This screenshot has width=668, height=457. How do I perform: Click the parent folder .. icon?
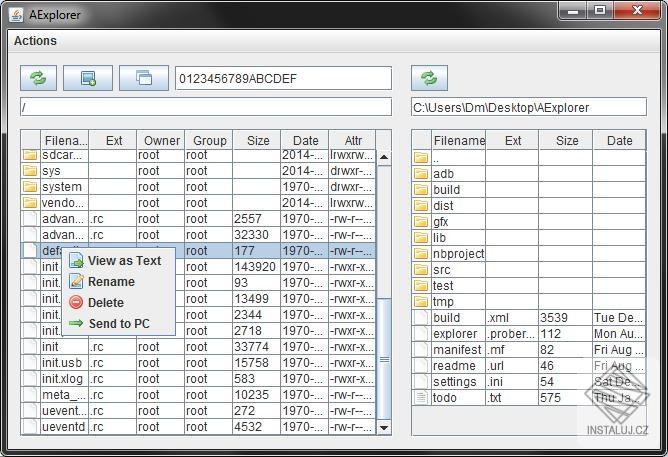pyautogui.click(x=421, y=158)
